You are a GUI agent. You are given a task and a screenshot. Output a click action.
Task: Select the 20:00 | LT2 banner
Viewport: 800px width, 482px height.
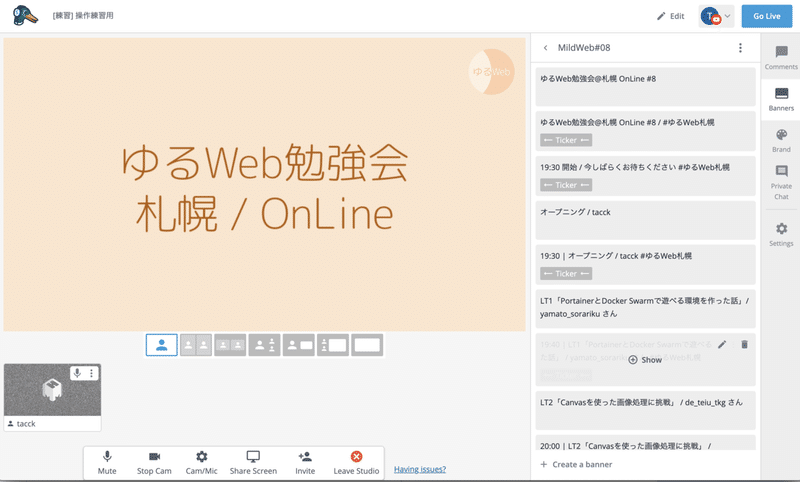(x=645, y=443)
